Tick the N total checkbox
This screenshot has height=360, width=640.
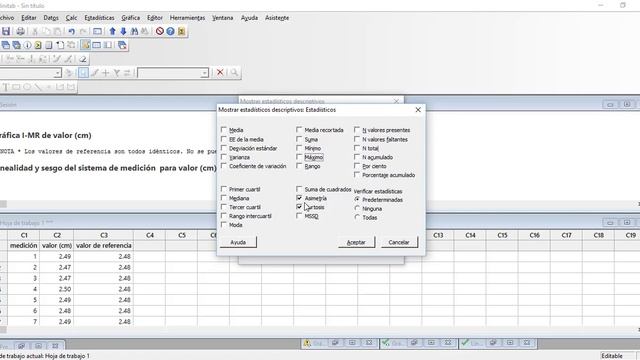(x=357, y=148)
